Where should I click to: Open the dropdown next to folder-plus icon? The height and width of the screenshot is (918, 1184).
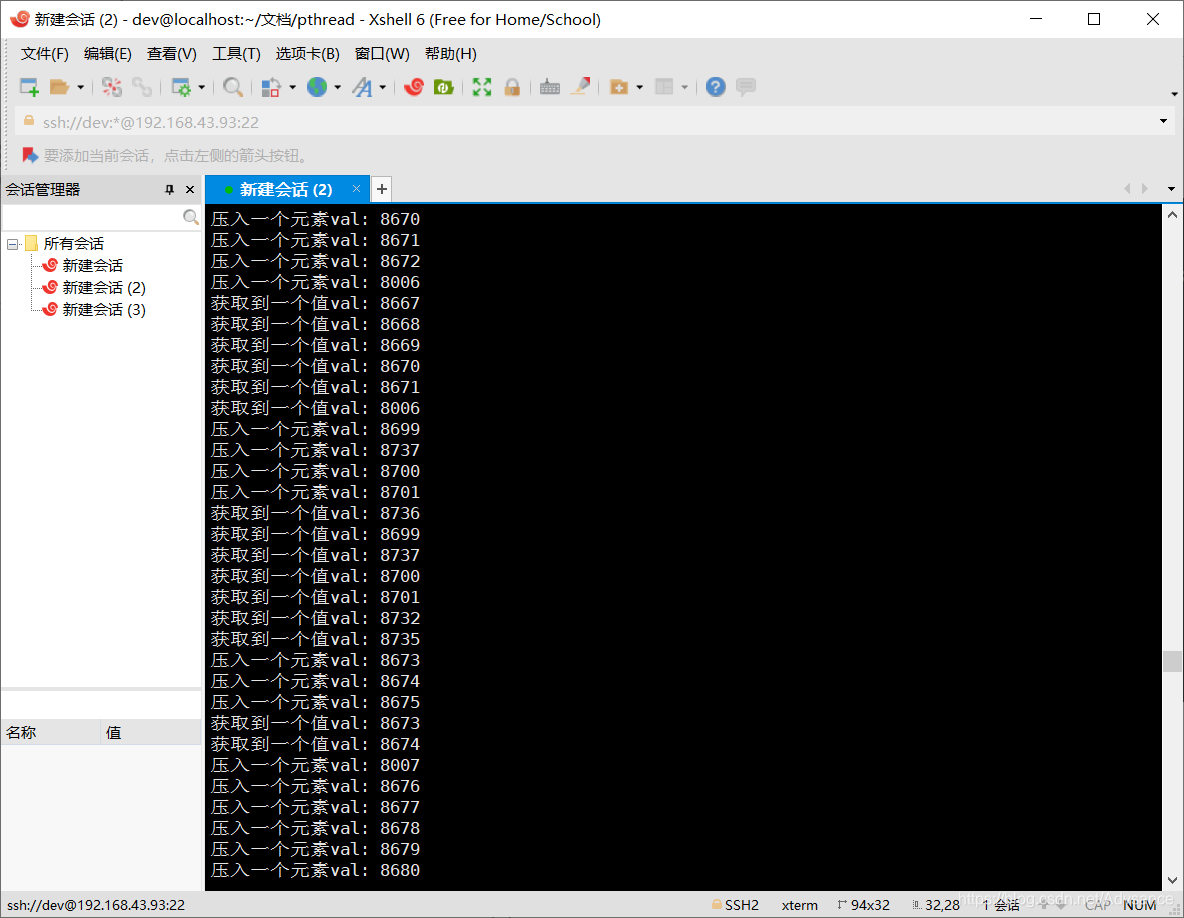(x=640, y=88)
